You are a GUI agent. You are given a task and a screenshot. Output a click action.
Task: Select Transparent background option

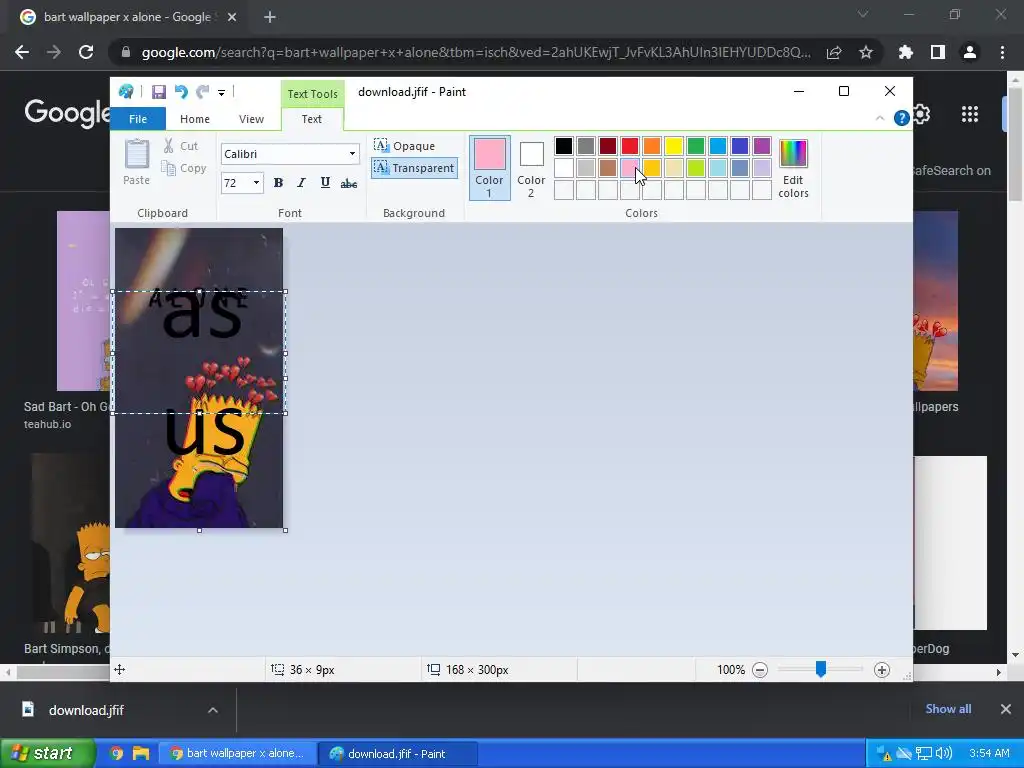pyautogui.click(x=414, y=168)
